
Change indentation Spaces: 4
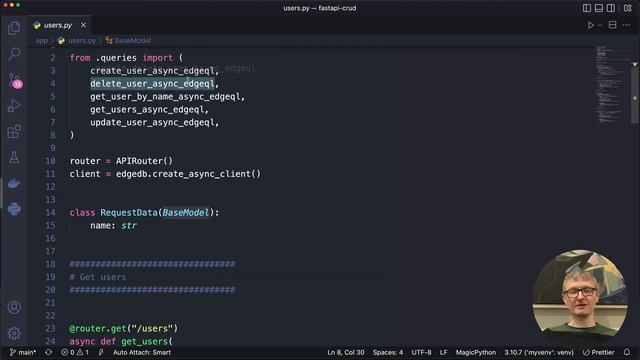point(388,353)
